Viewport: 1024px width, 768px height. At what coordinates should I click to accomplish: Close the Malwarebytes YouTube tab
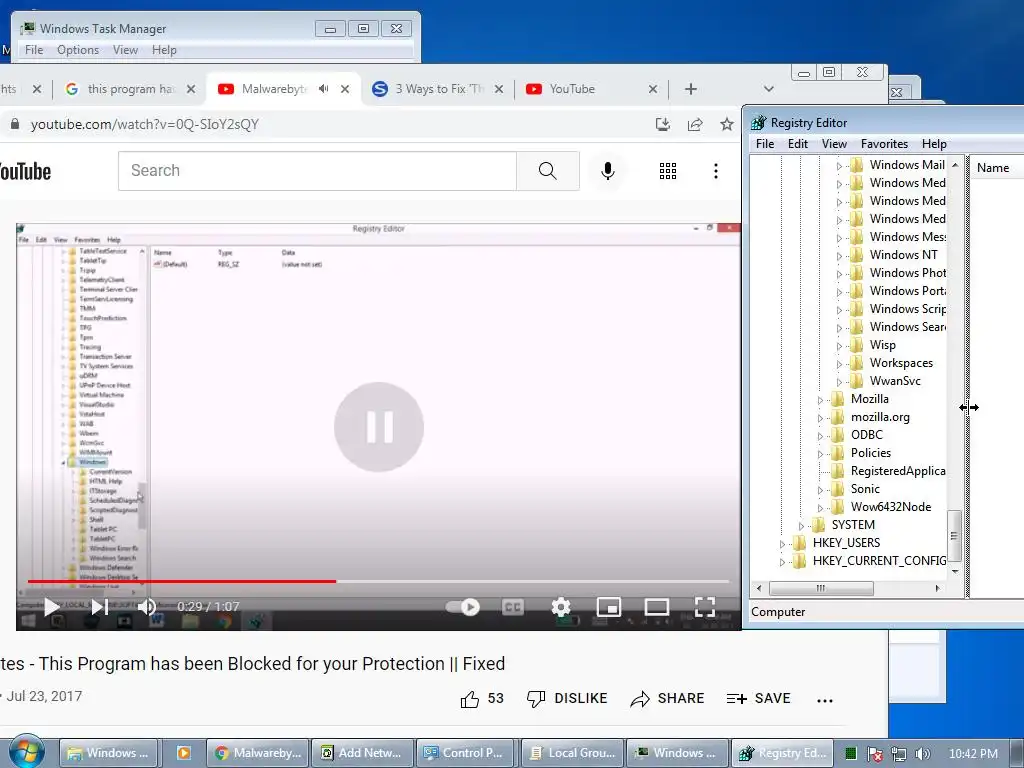point(345,89)
